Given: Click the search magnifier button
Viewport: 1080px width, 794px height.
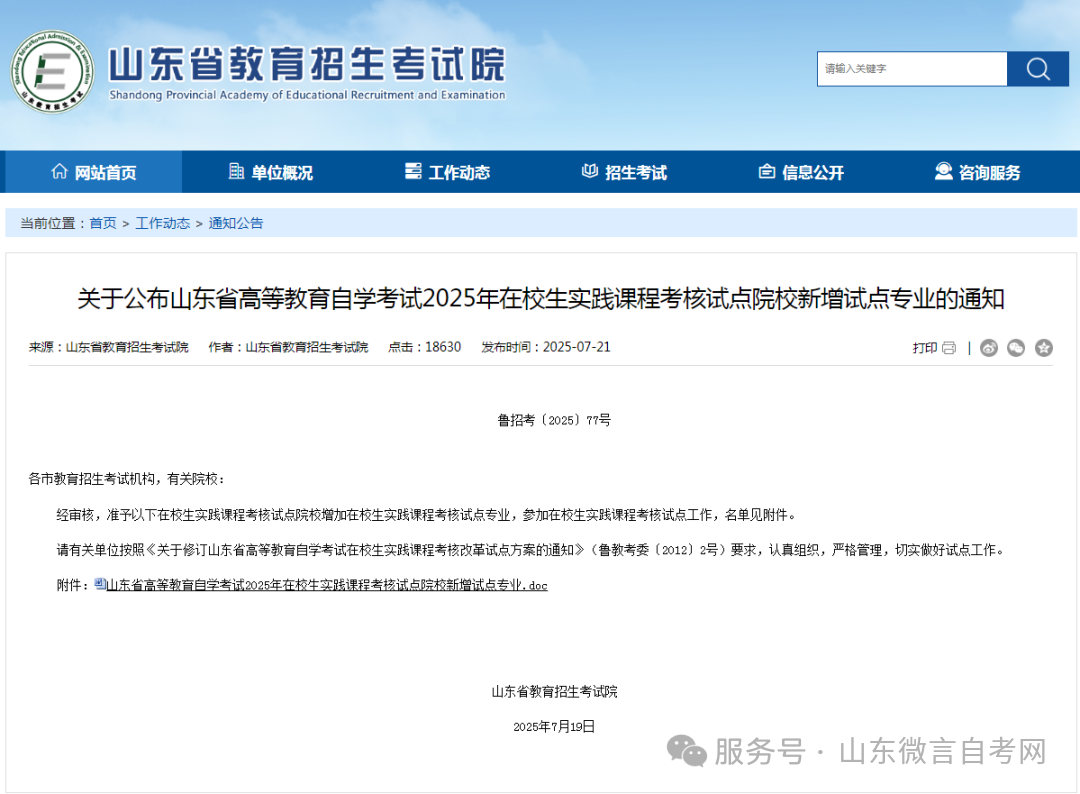Looking at the screenshot, I should tap(1038, 69).
